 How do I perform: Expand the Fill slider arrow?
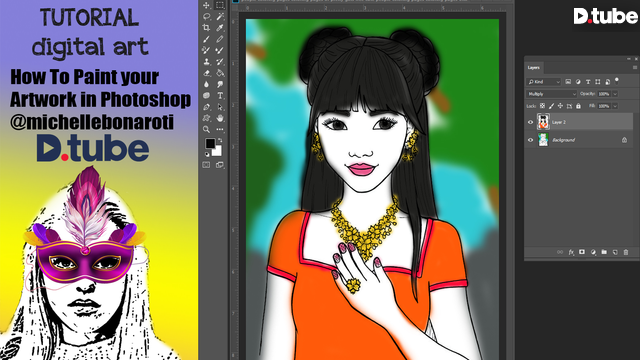pyautogui.click(x=615, y=106)
